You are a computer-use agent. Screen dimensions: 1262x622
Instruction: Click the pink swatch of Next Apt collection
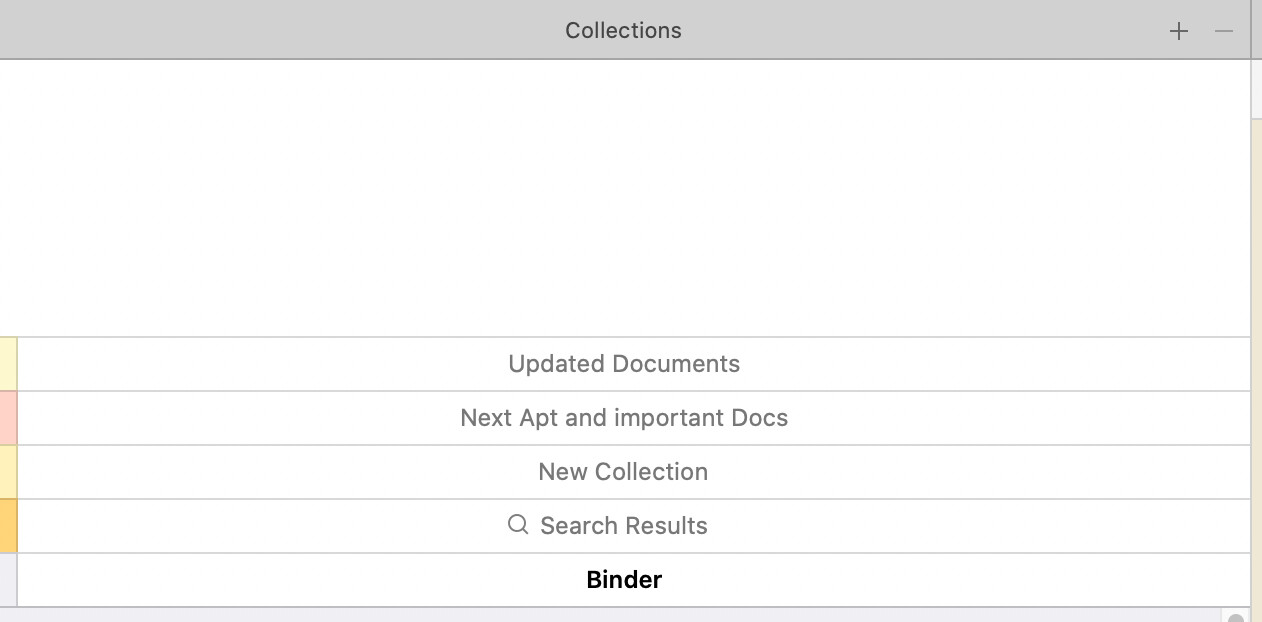coord(8,418)
